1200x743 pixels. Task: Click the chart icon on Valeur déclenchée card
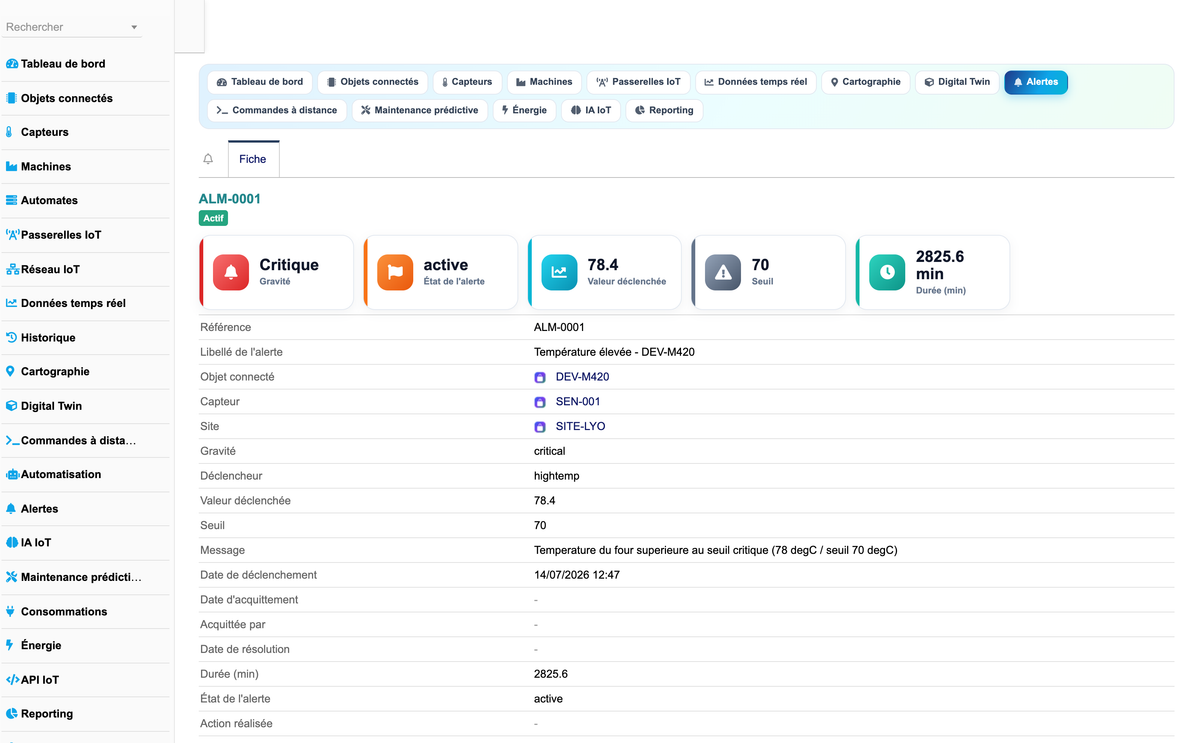click(x=559, y=272)
